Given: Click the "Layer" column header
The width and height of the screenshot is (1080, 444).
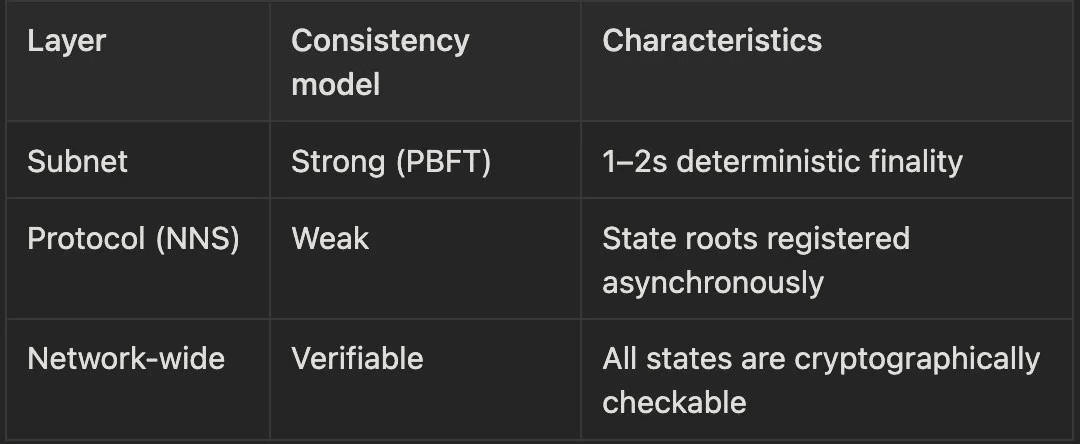Looking at the screenshot, I should point(66,41).
